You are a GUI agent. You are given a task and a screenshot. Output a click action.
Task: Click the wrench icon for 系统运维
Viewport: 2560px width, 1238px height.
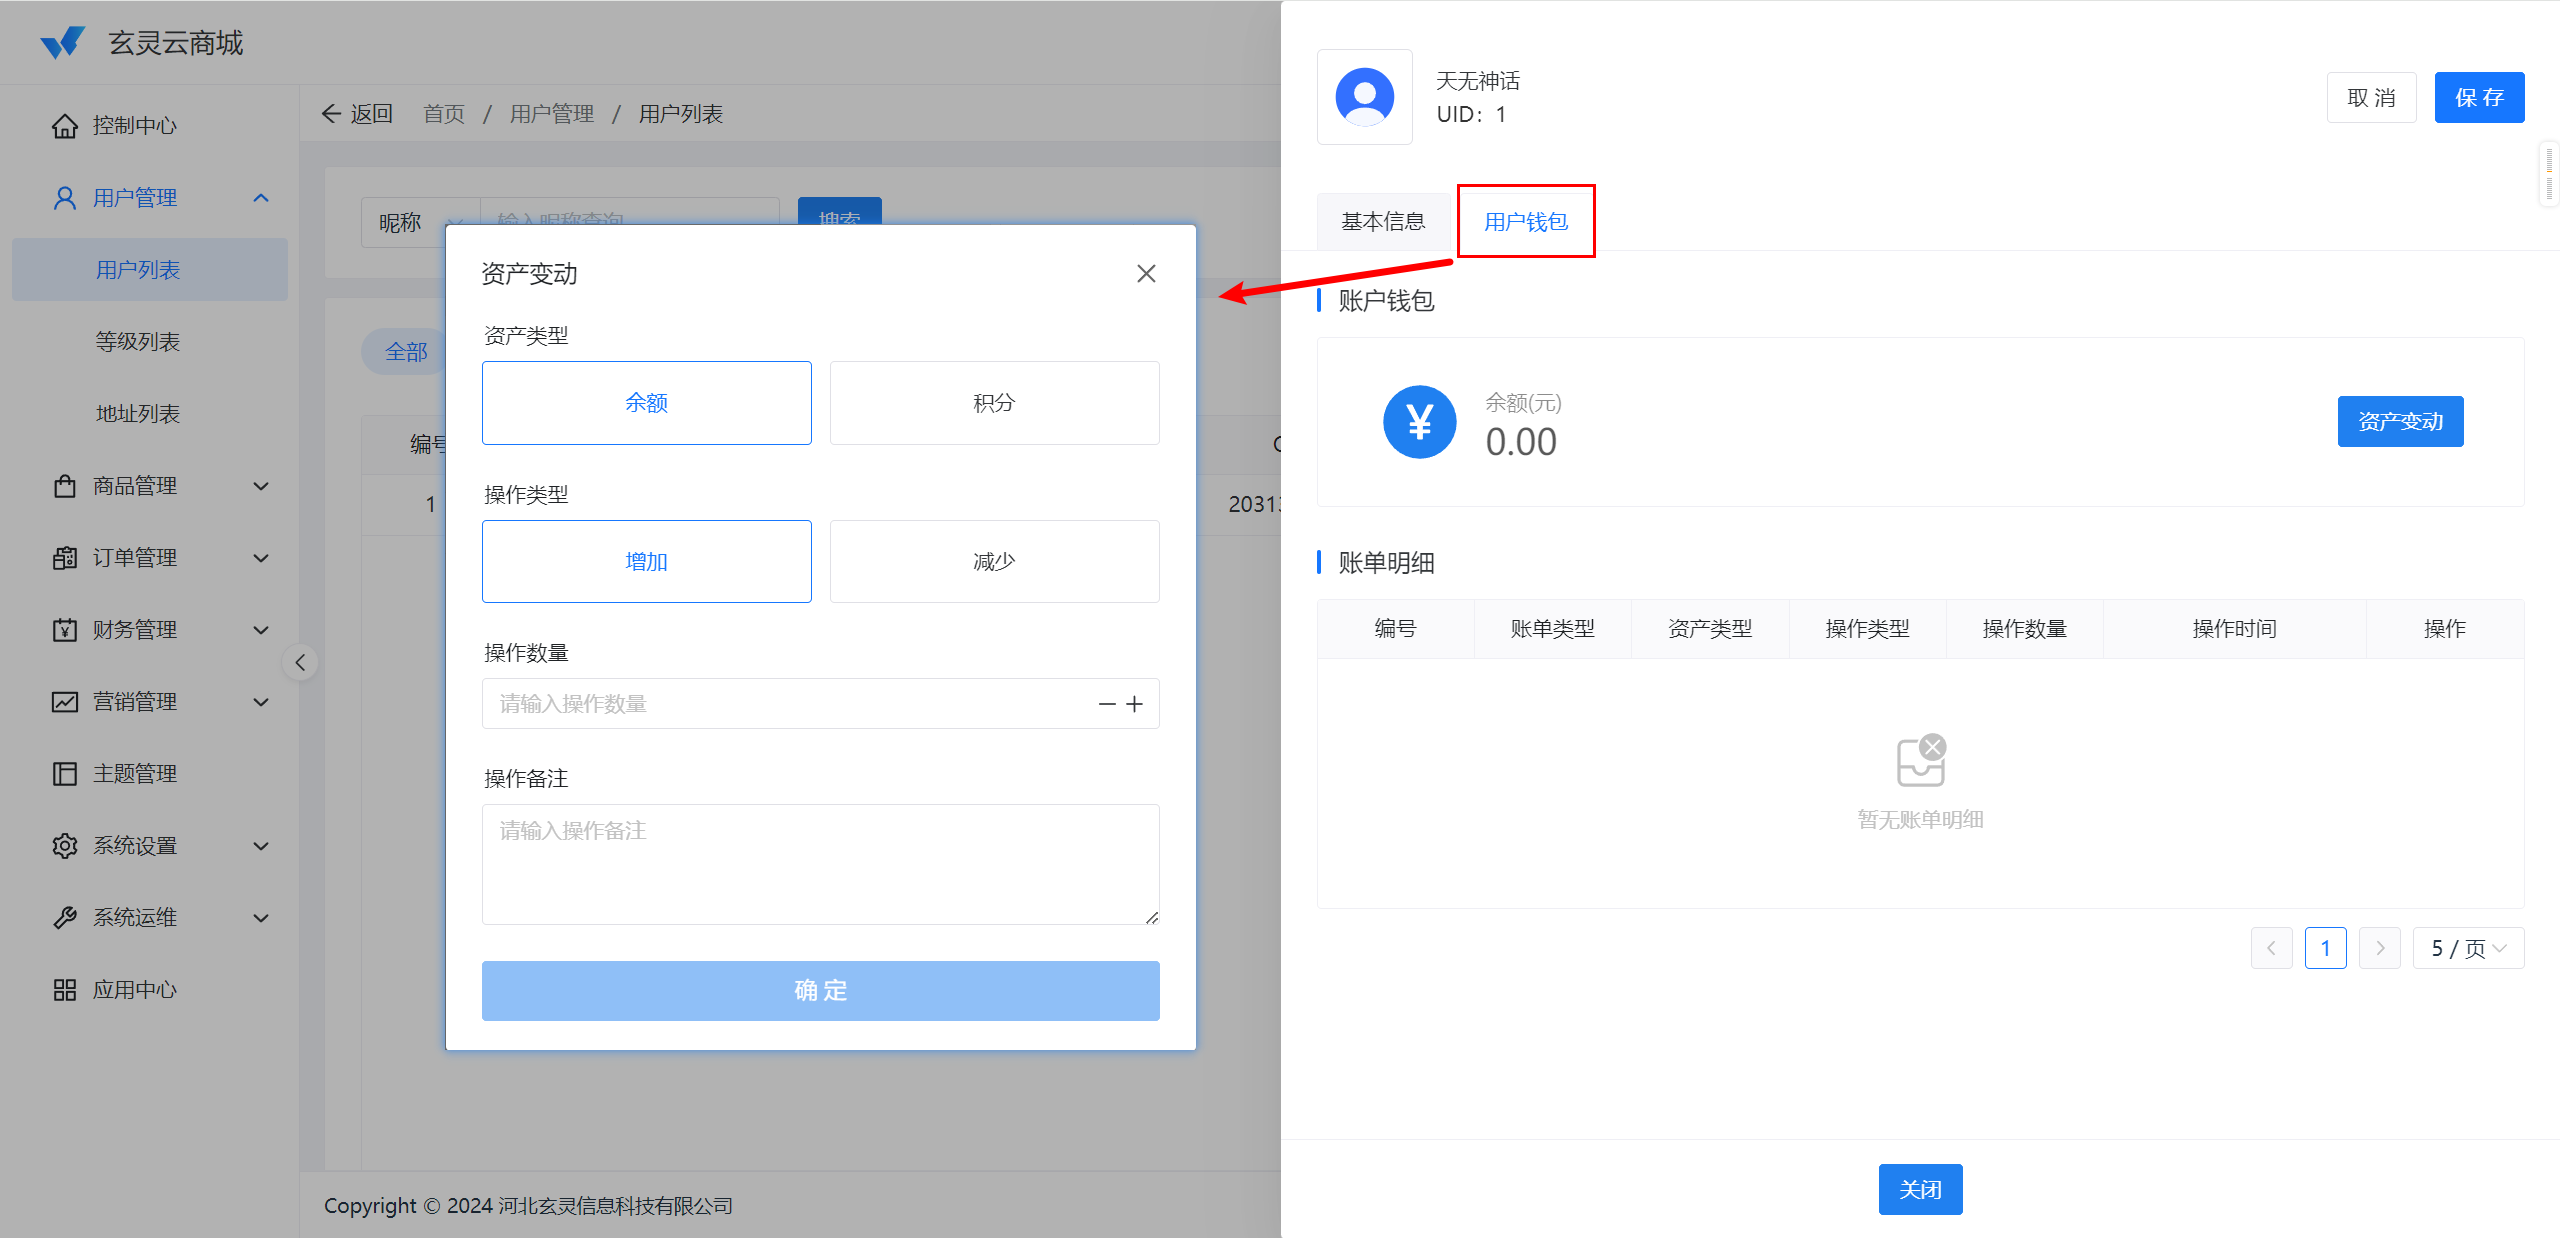[65, 918]
